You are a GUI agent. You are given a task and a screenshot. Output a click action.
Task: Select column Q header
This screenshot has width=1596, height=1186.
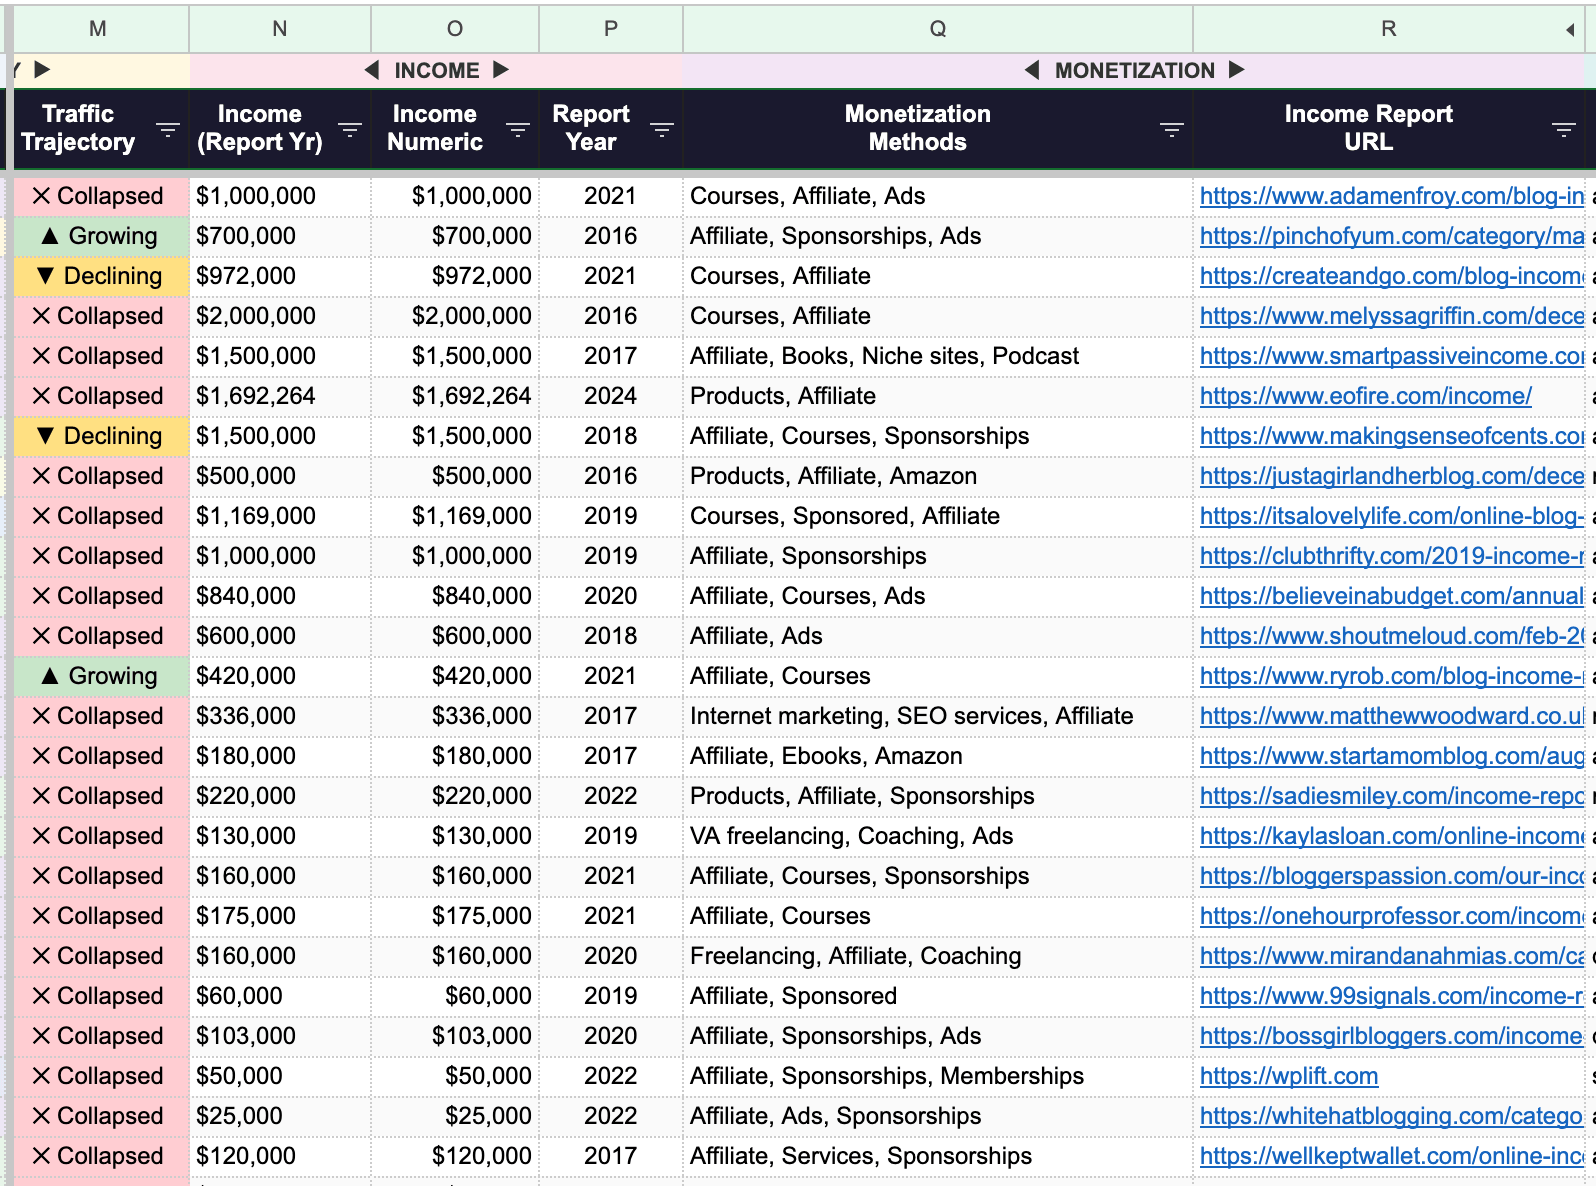[938, 29]
